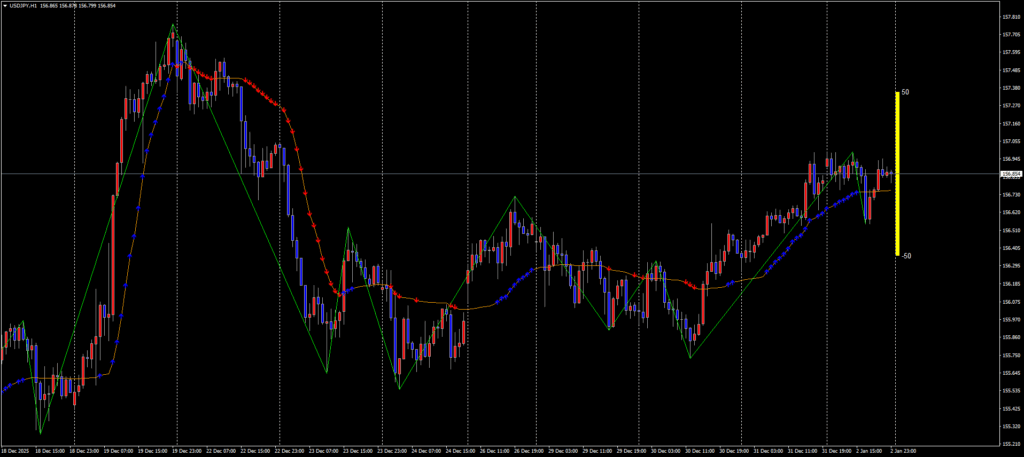Select the lowest green zigzag trough at far left

coord(39,432)
